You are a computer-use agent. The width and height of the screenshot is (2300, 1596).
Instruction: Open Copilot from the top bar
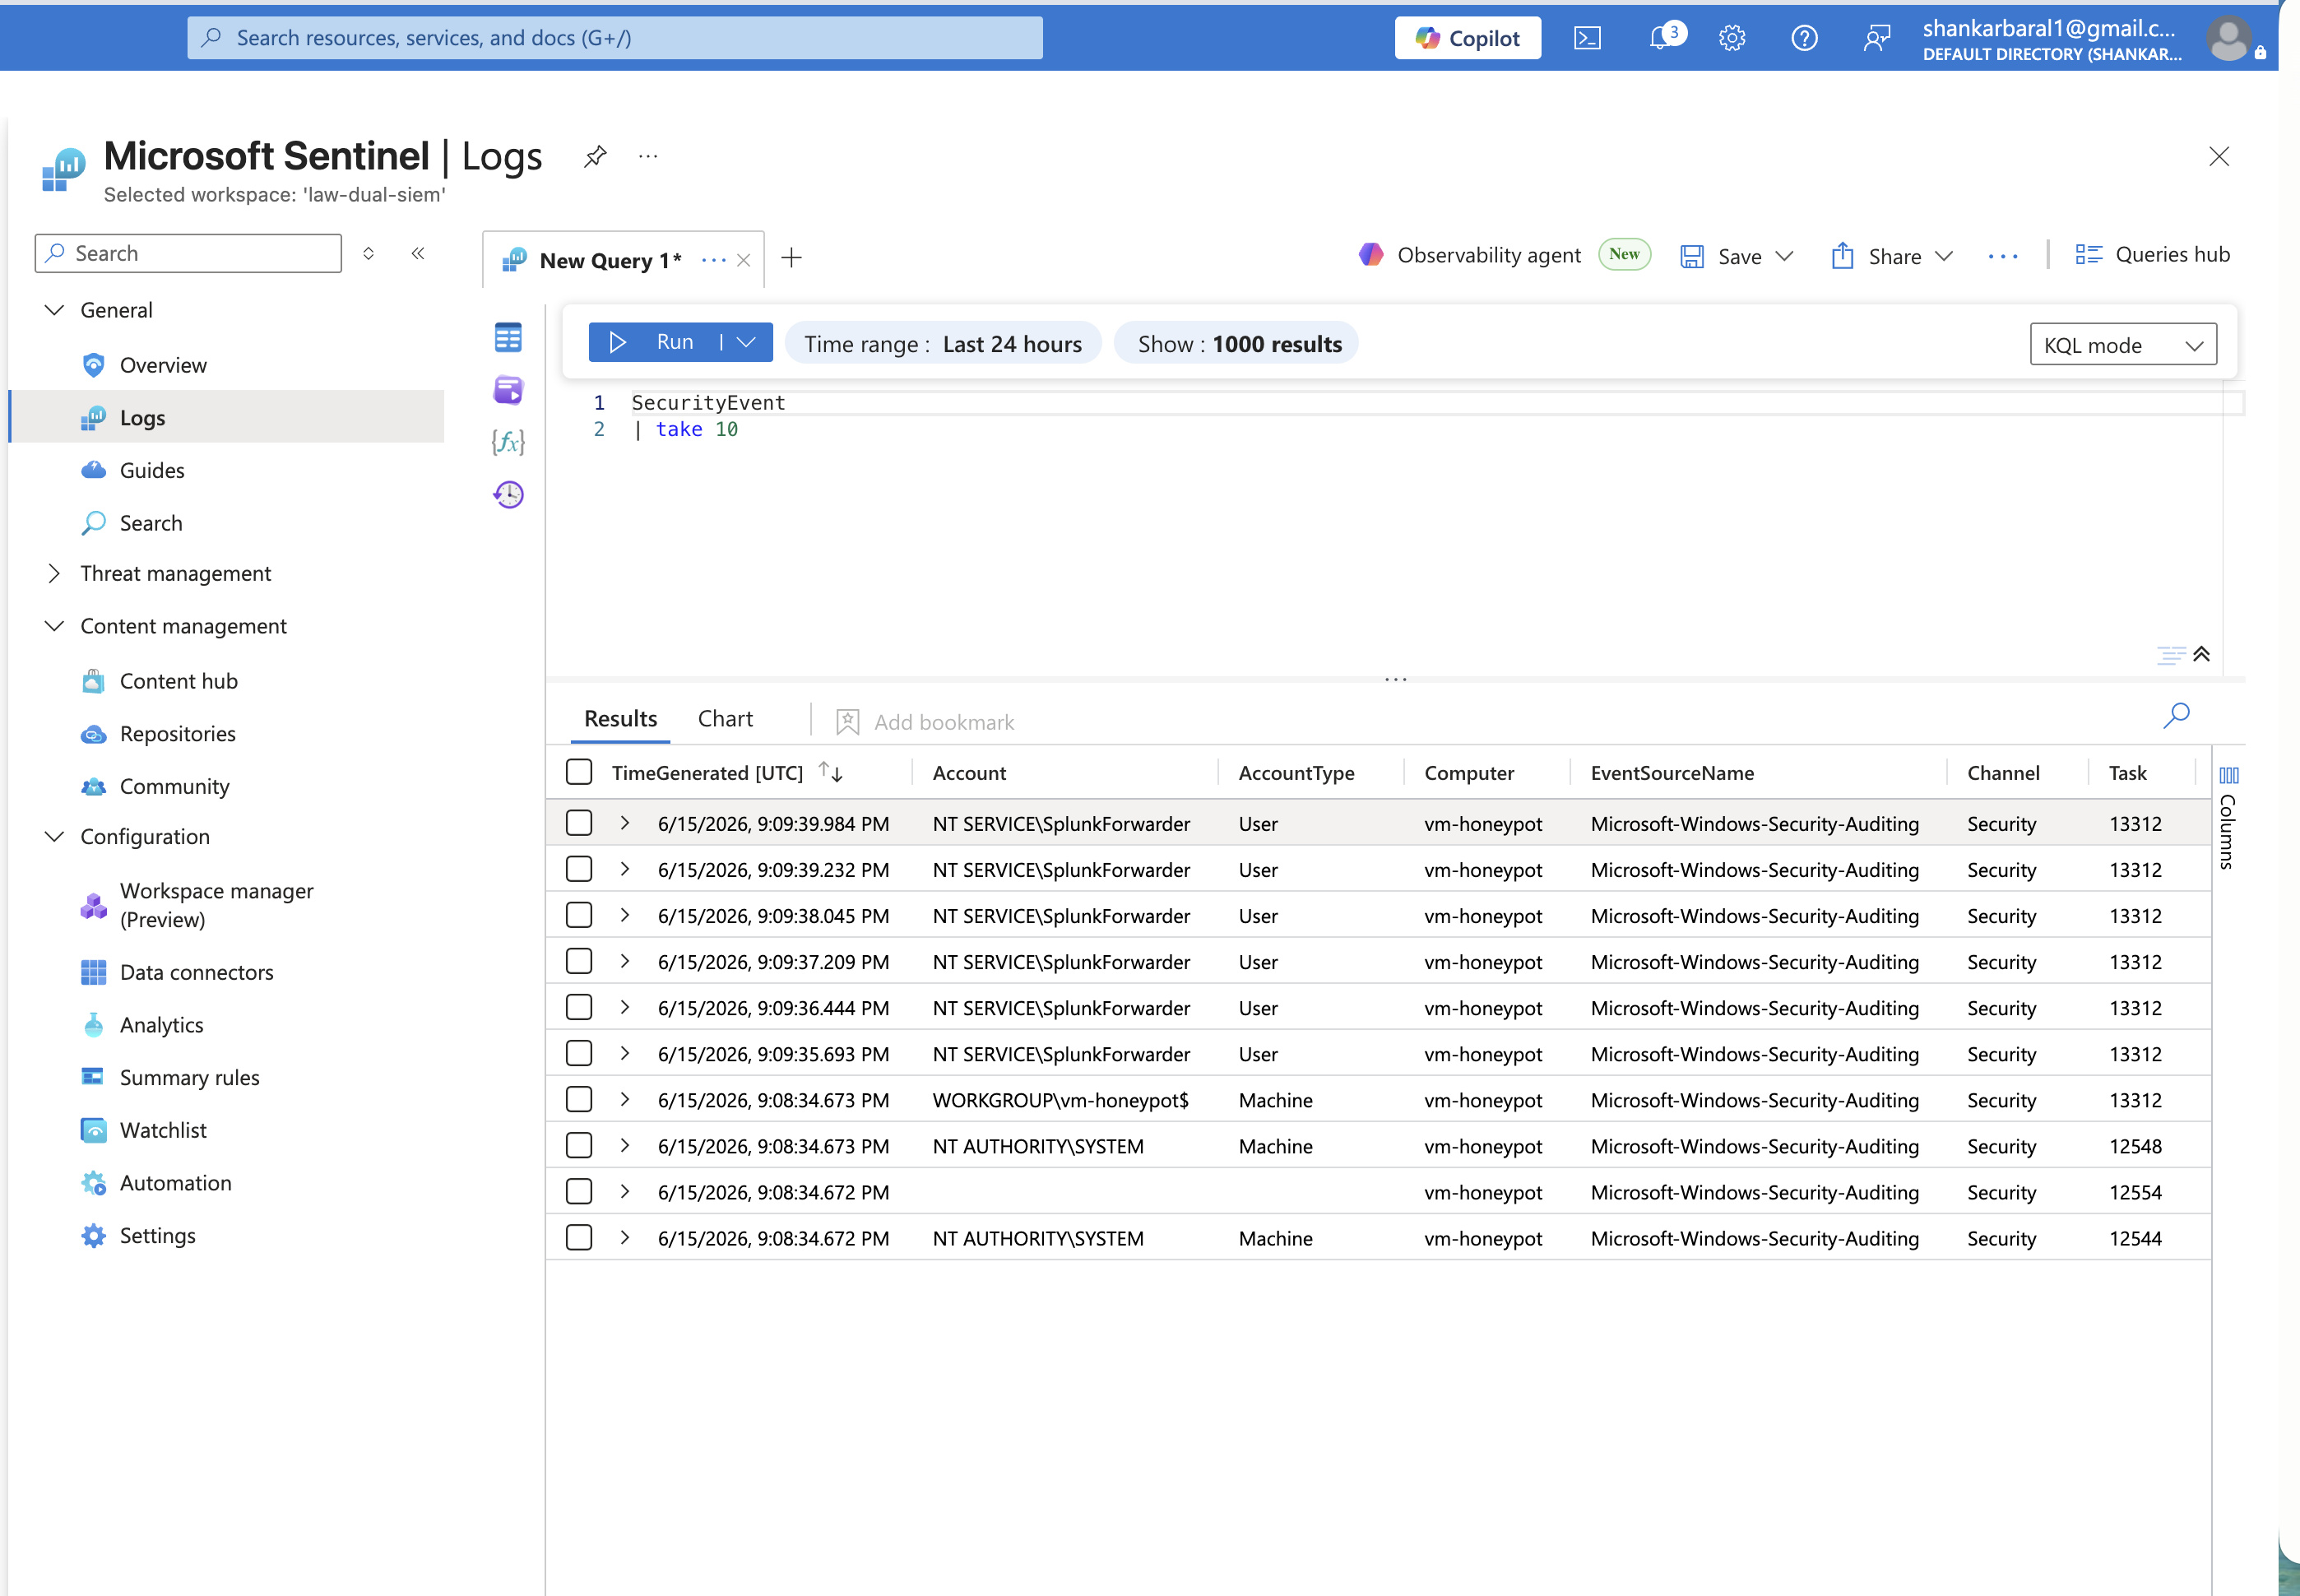point(1467,38)
